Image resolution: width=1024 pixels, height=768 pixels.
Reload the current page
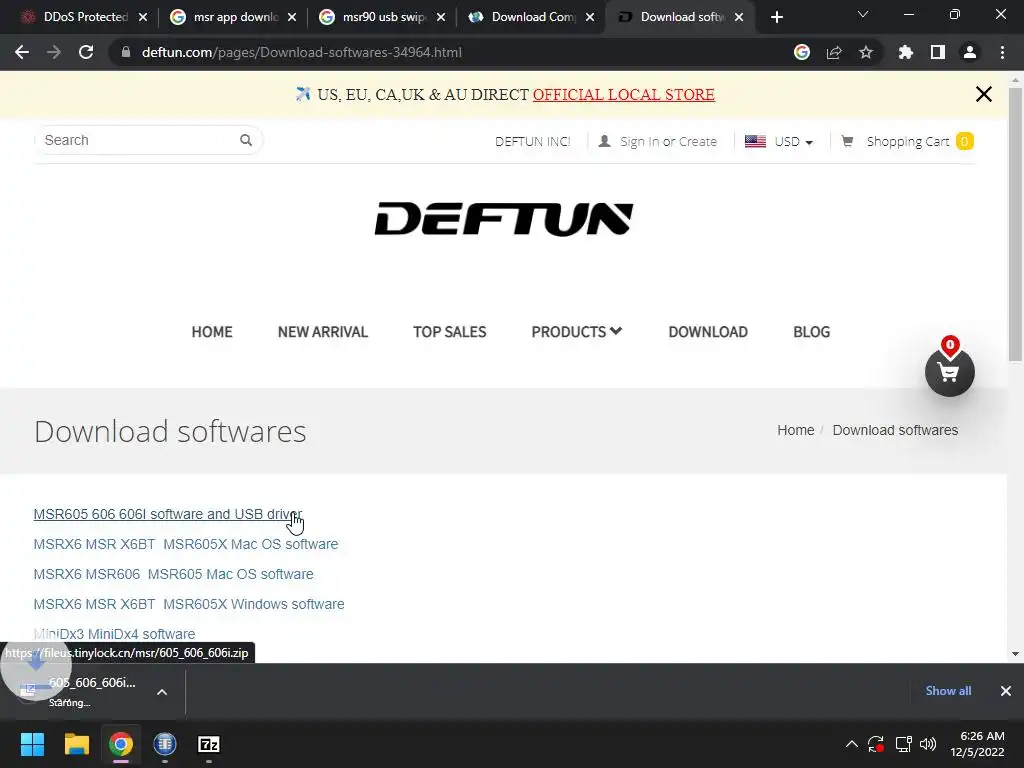[86, 52]
